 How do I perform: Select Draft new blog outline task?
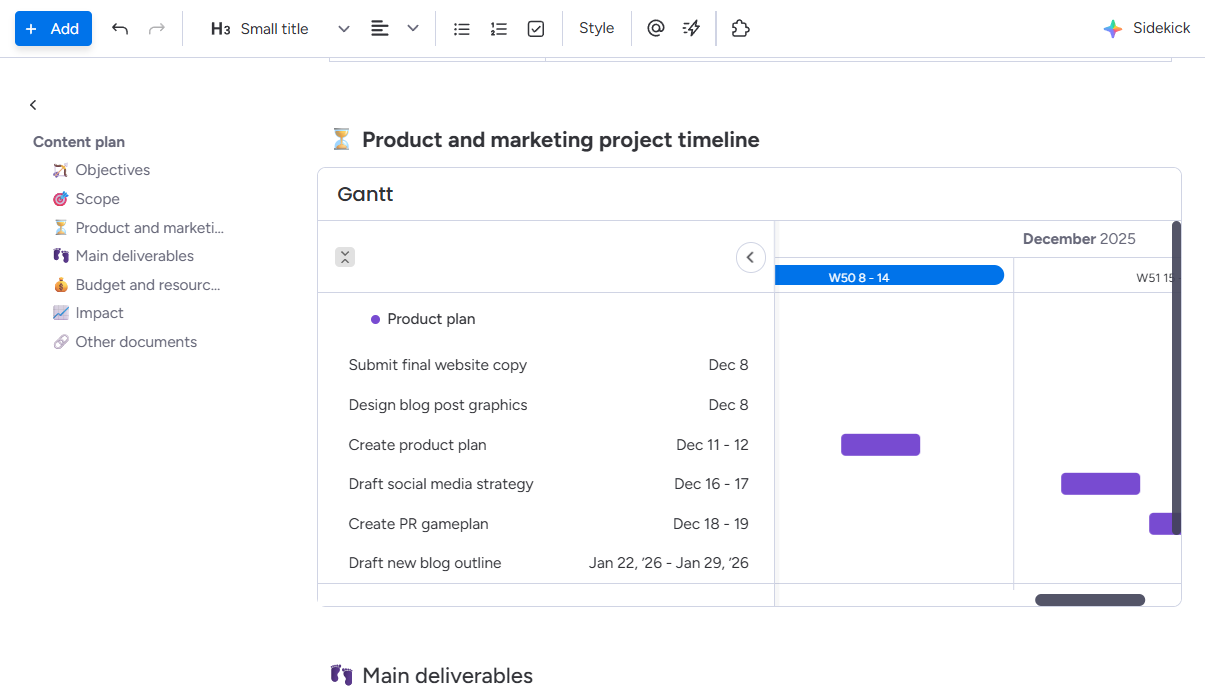click(425, 563)
